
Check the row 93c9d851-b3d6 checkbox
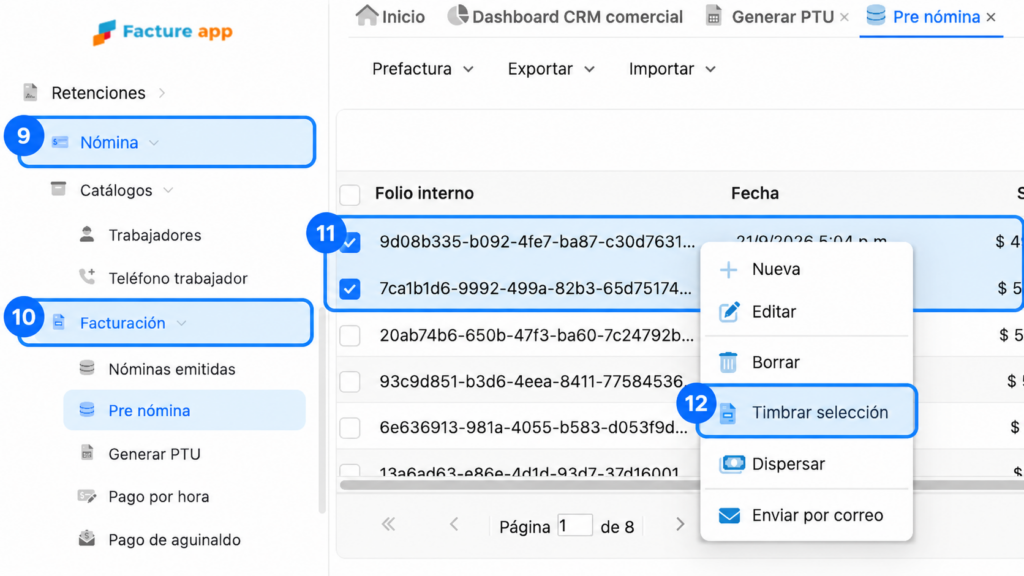click(350, 381)
